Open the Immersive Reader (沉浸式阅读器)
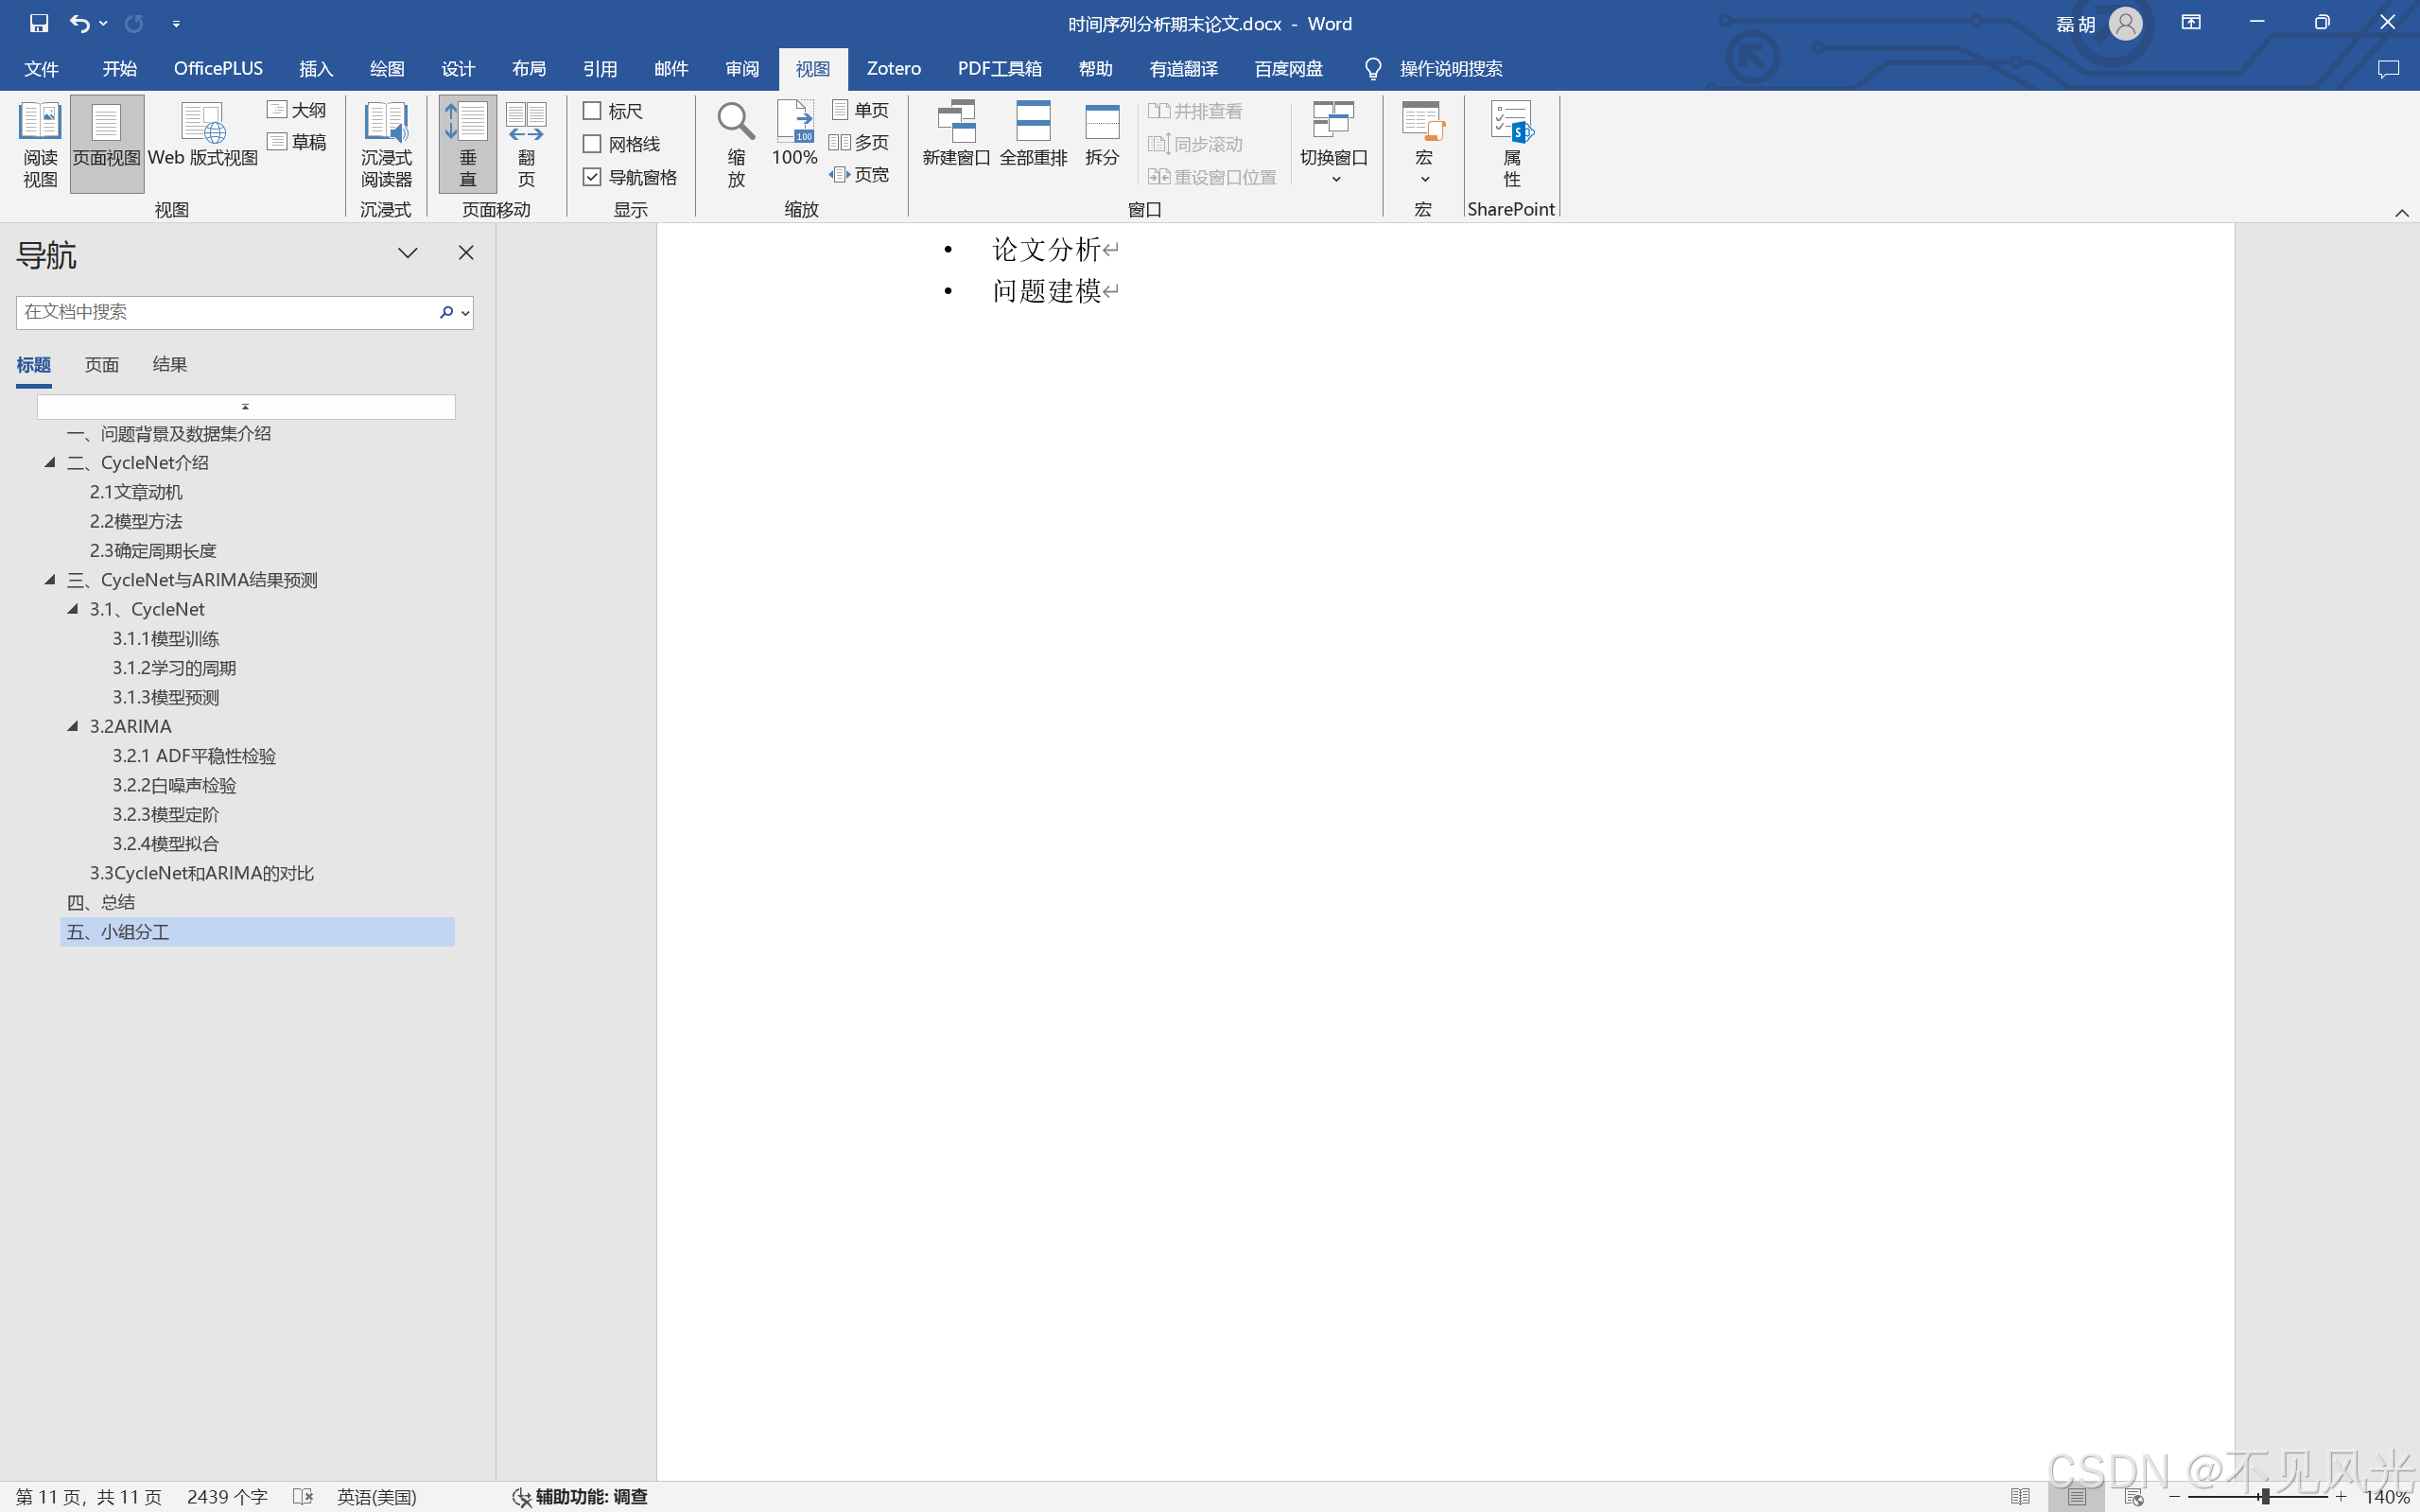 tap(386, 143)
